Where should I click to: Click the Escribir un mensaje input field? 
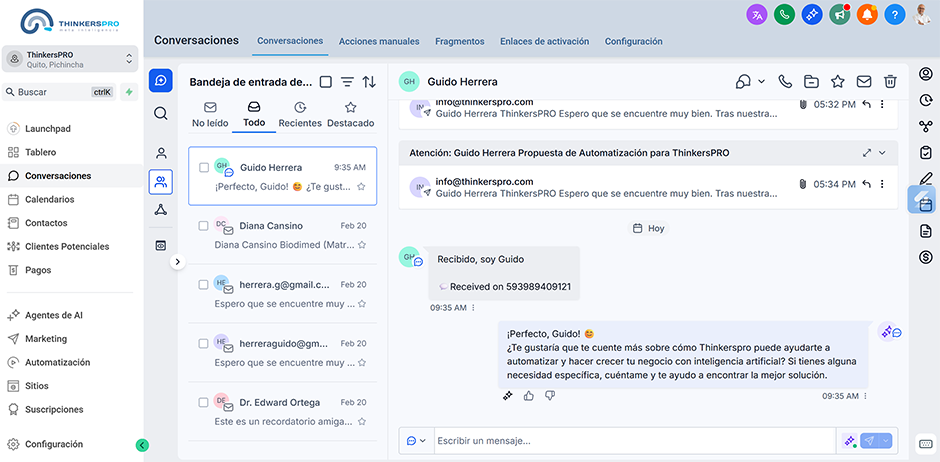pyautogui.click(x=632, y=441)
